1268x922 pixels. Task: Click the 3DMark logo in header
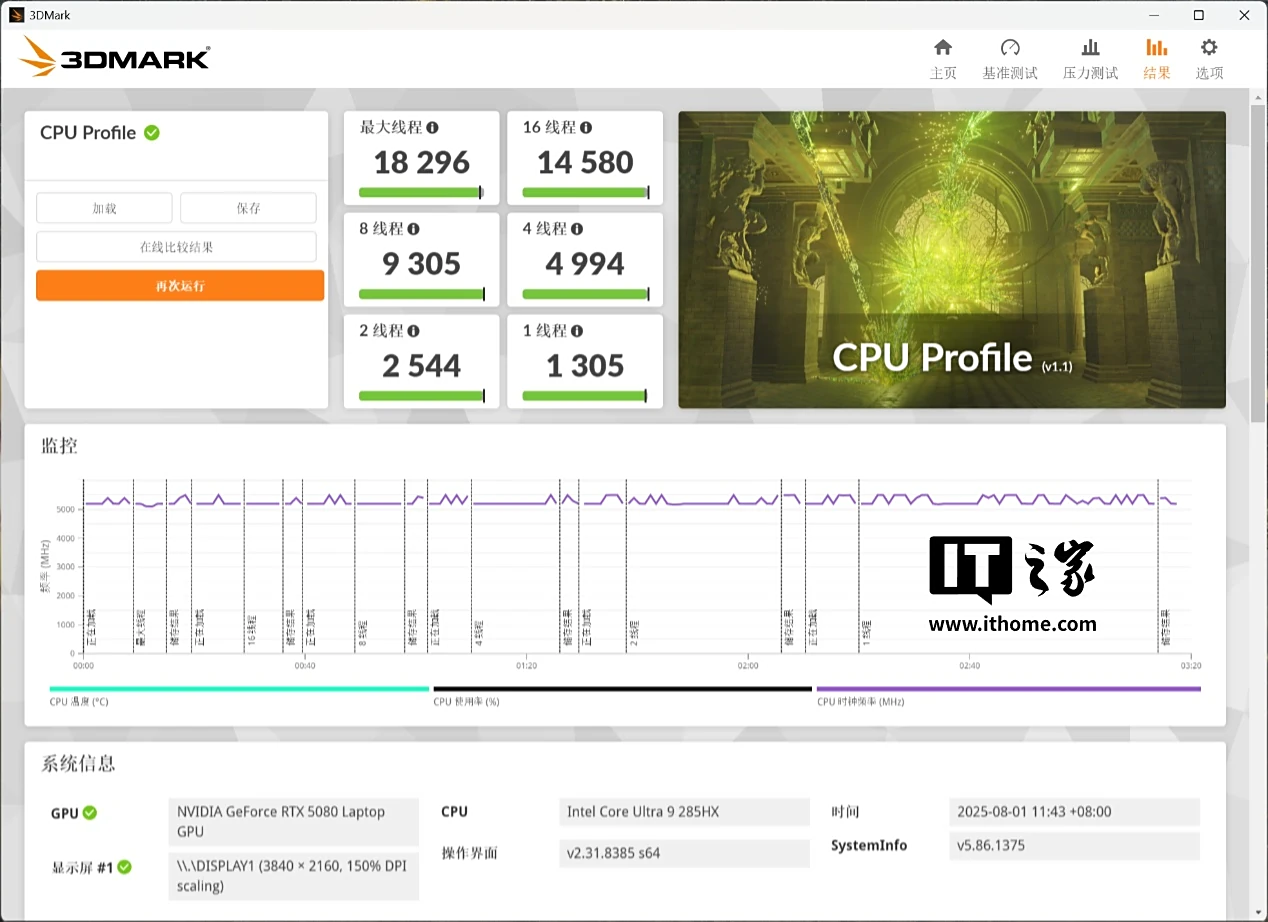pyautogui.click(x=114, y=57)
